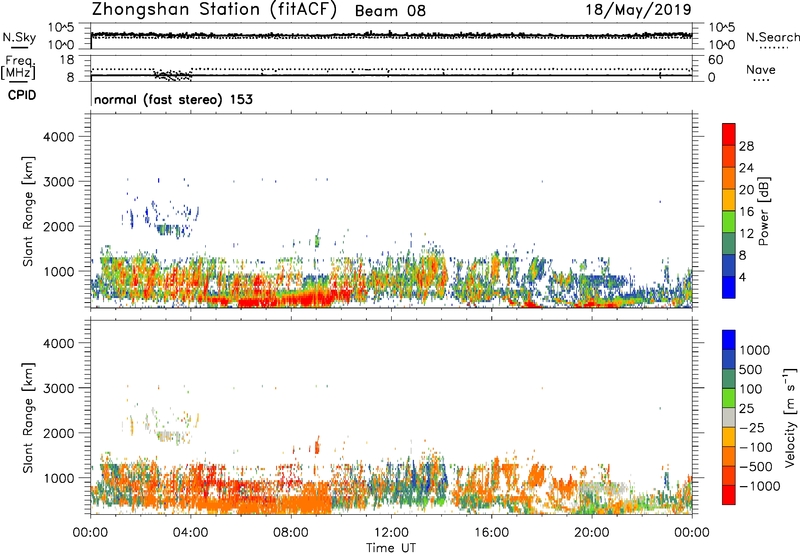The image size is (800, 554).
Task: Click the "N.Search" legend label
Action: [x=773, y=37]
